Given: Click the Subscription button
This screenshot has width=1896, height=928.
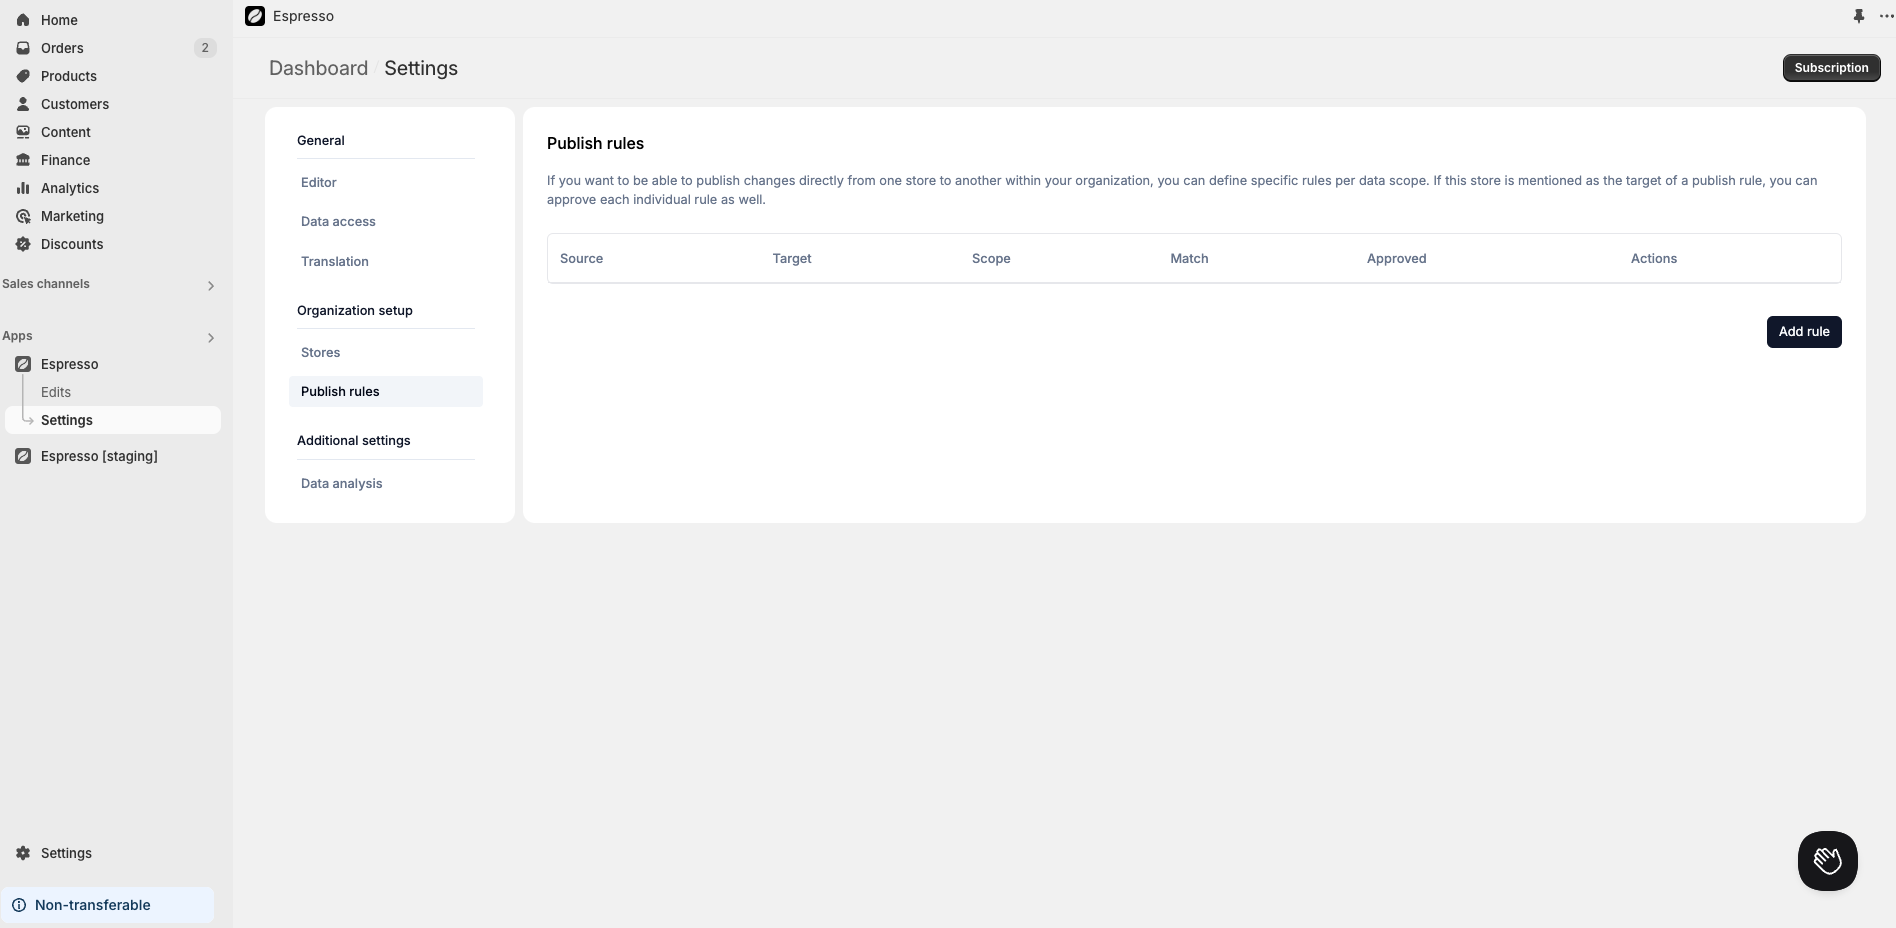Looking at the screenshot, I should pos(1830,68).
